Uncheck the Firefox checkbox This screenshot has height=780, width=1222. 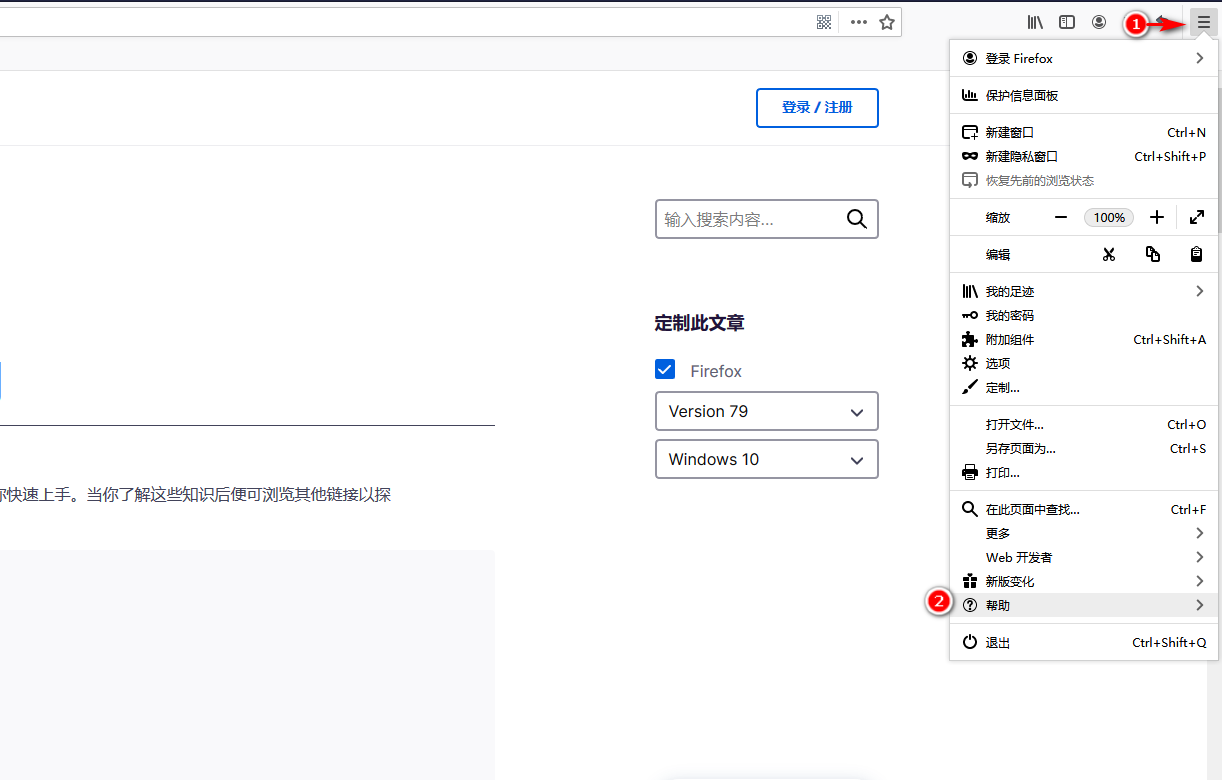click(x=665, y=370)
